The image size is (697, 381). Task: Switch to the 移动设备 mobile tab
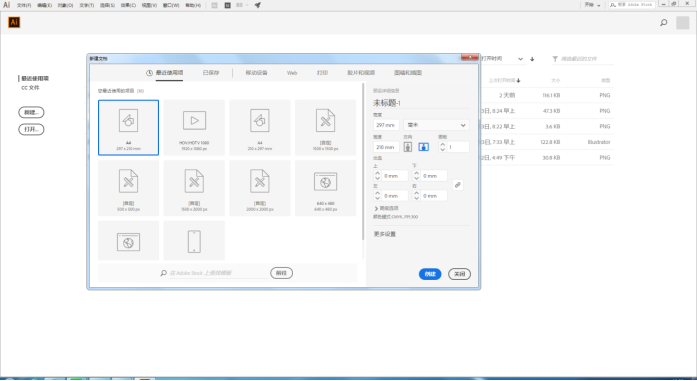coord(256,73)
